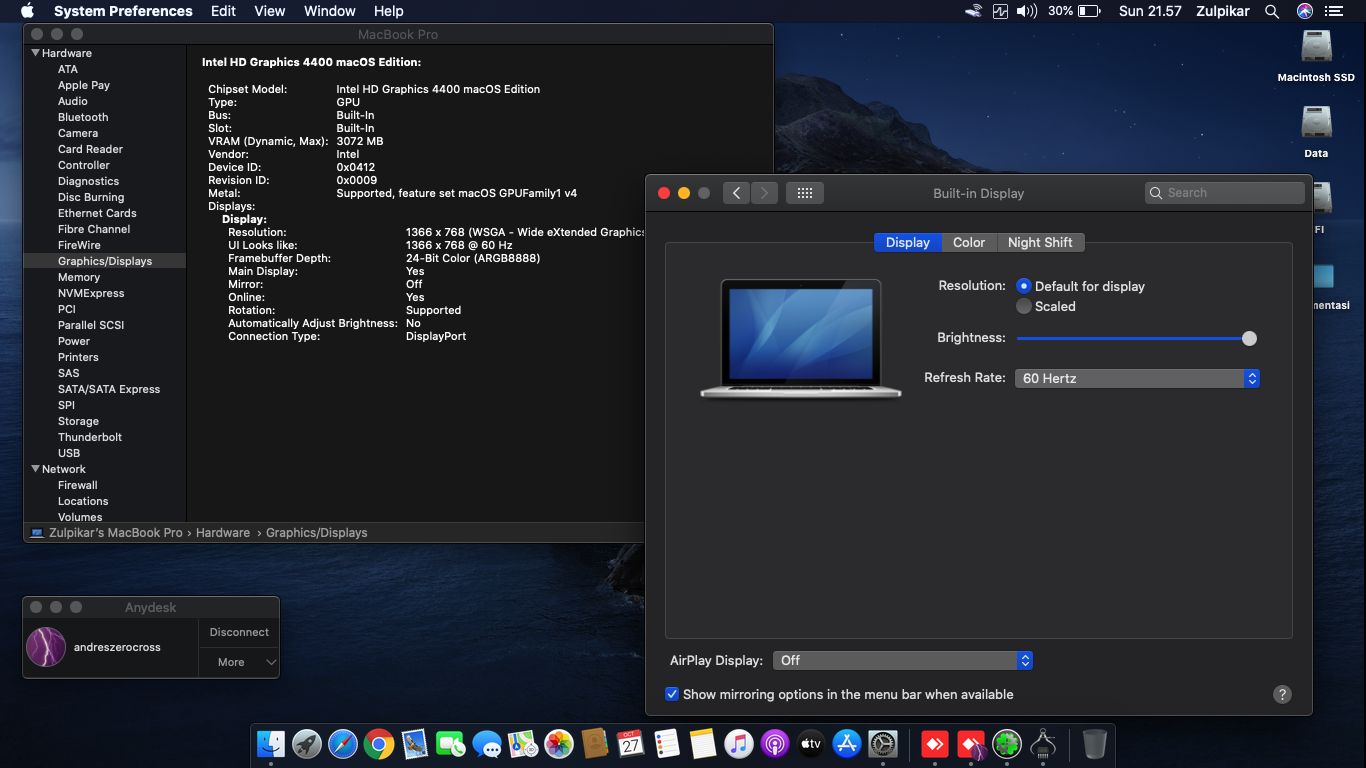
Task: Activate Siri from the menu bar
Action: pyautogui.click(x=1305, y=11)
